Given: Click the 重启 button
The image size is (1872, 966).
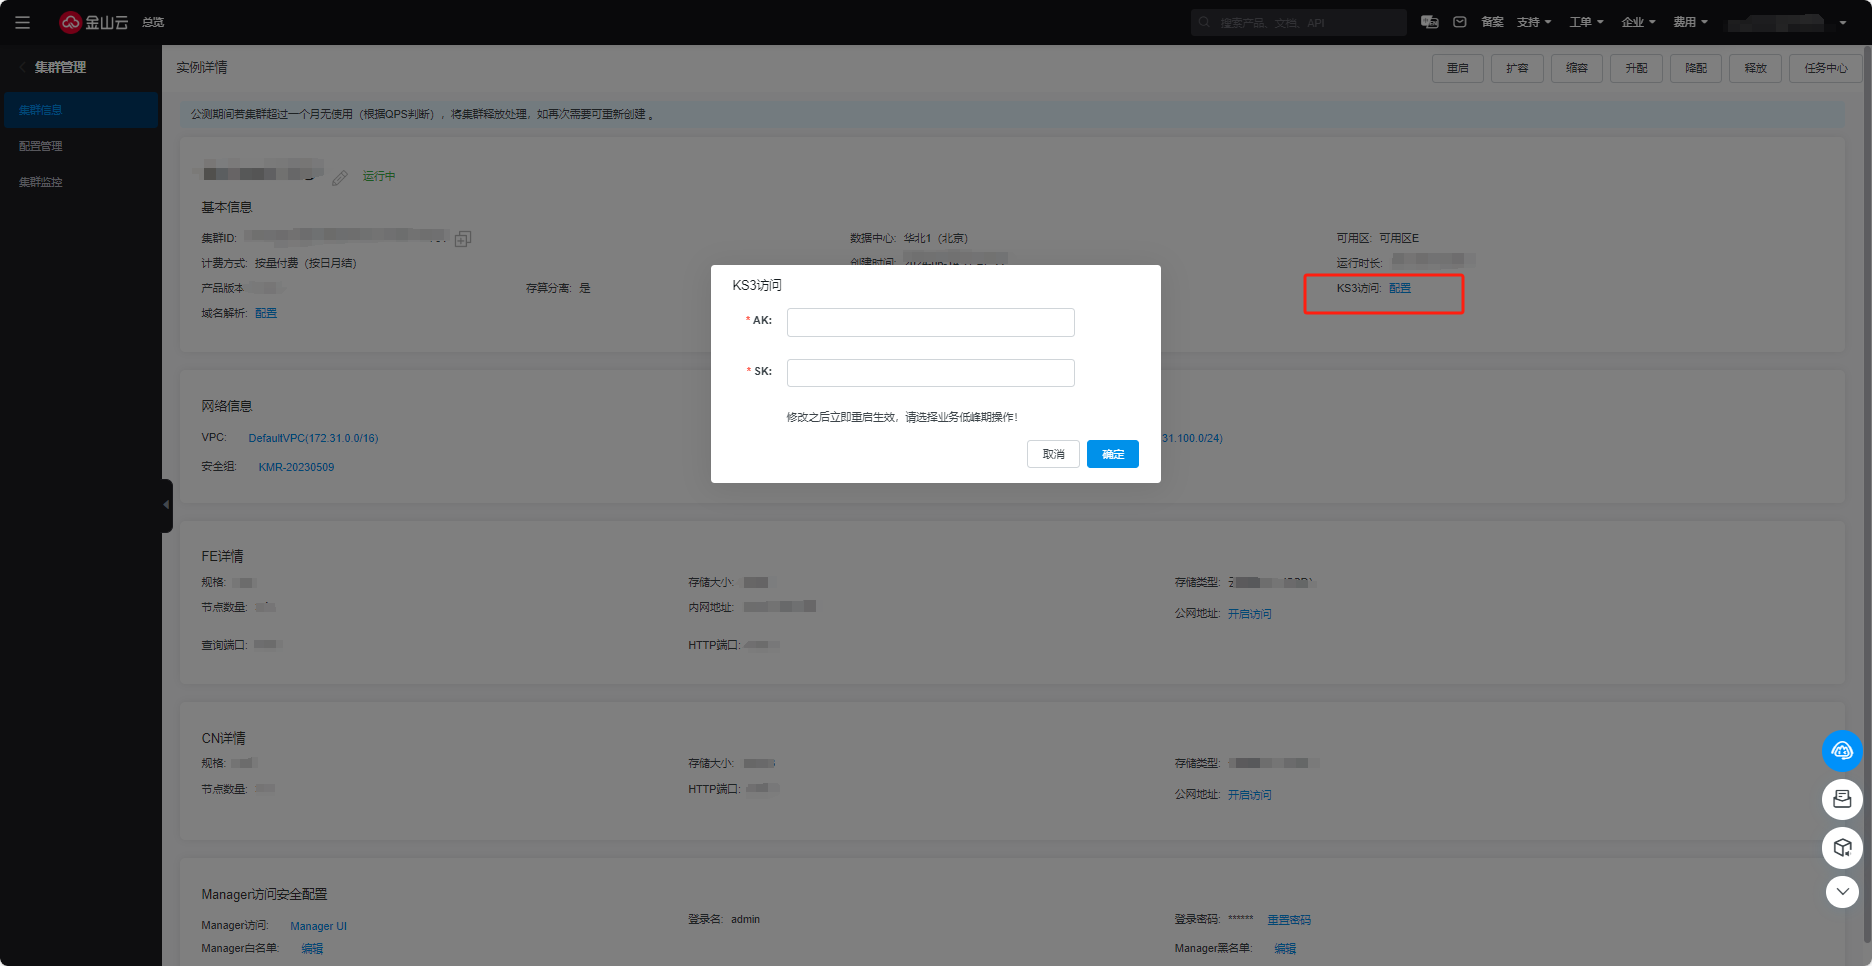Looking at the screenshot, I should coord(1458,68).
